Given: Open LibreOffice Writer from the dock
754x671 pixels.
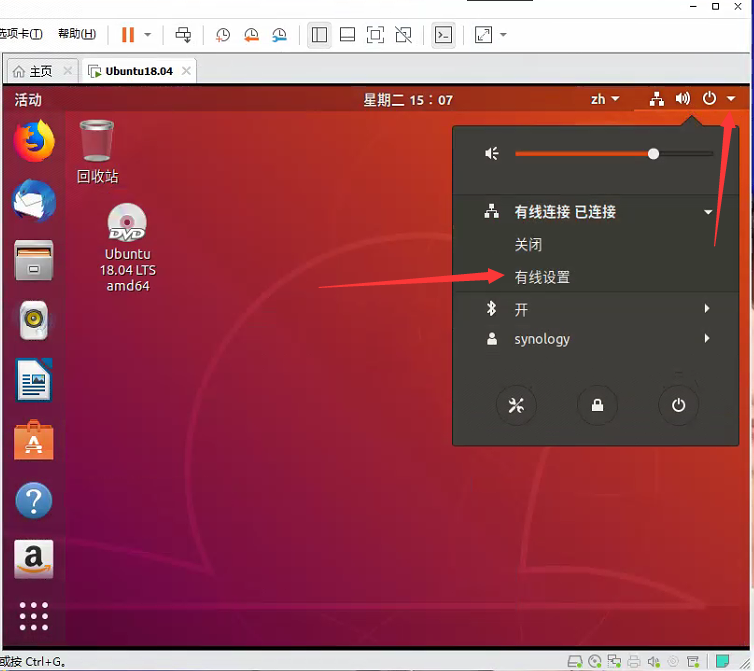Looking at the screenshot, I should pyautogui.click(x=34, y=380).
